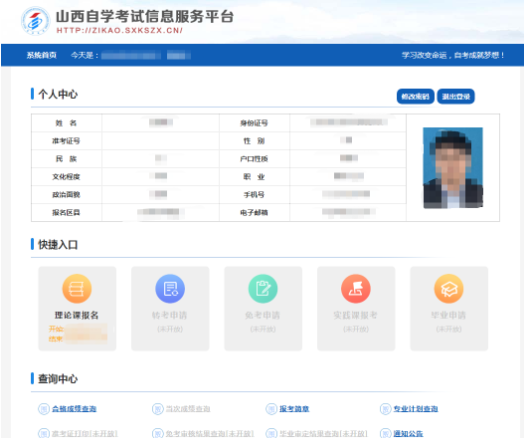
Task: Click the 手机号 label cell
Action: (254, 194)
